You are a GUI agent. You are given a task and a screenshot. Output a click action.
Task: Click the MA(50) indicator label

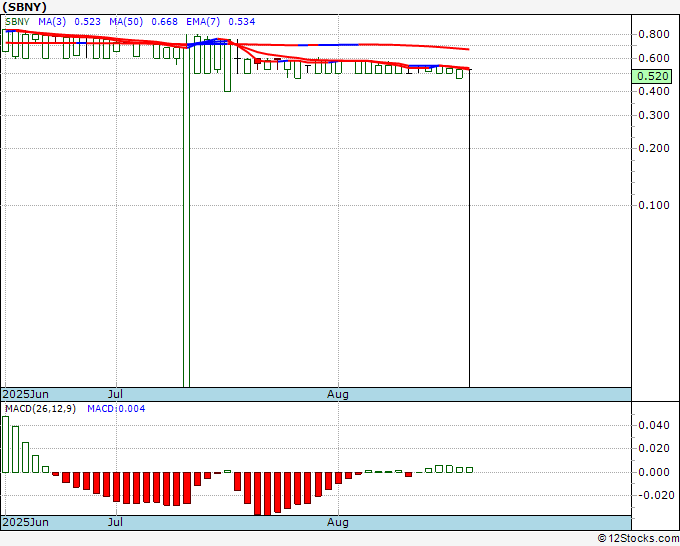click(x=126, y=22)
